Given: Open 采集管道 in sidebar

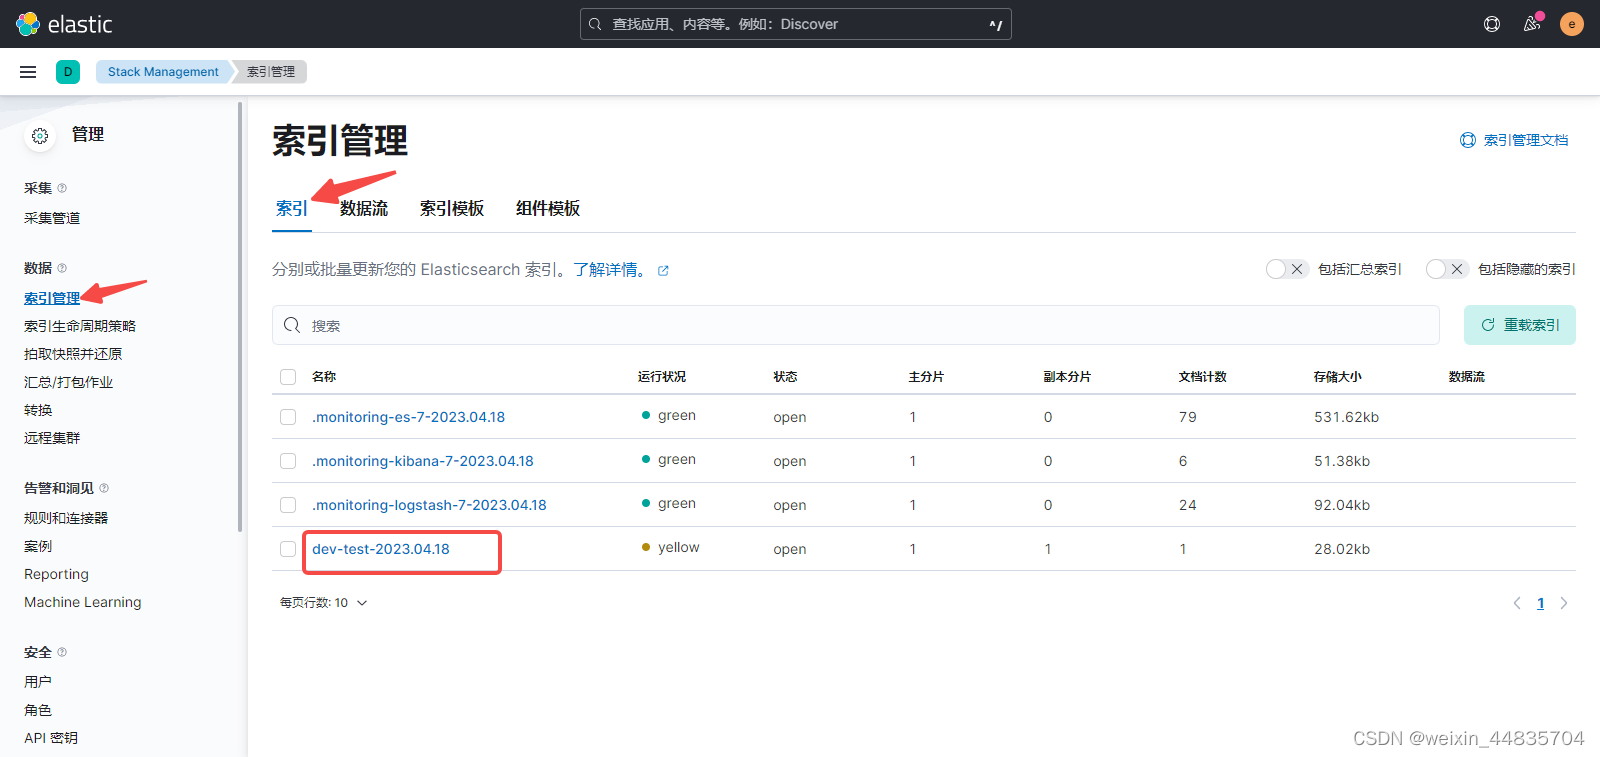Looking at the screenshot, I should click(x=52, y=218).
